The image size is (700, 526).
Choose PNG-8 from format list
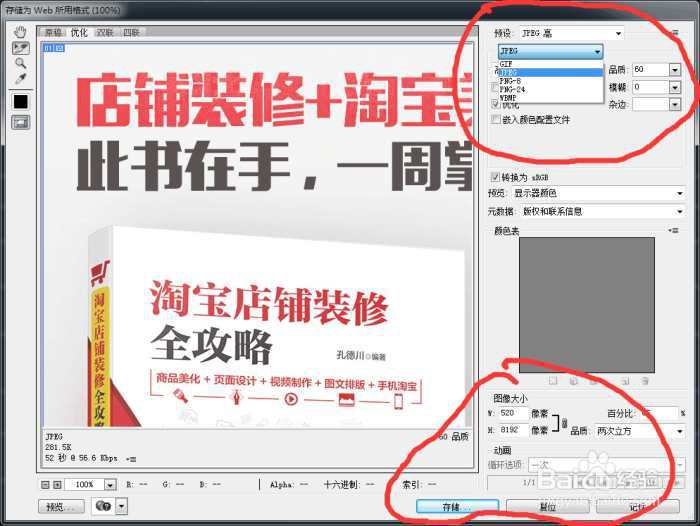pyautogui.click(x=550, y=81)
